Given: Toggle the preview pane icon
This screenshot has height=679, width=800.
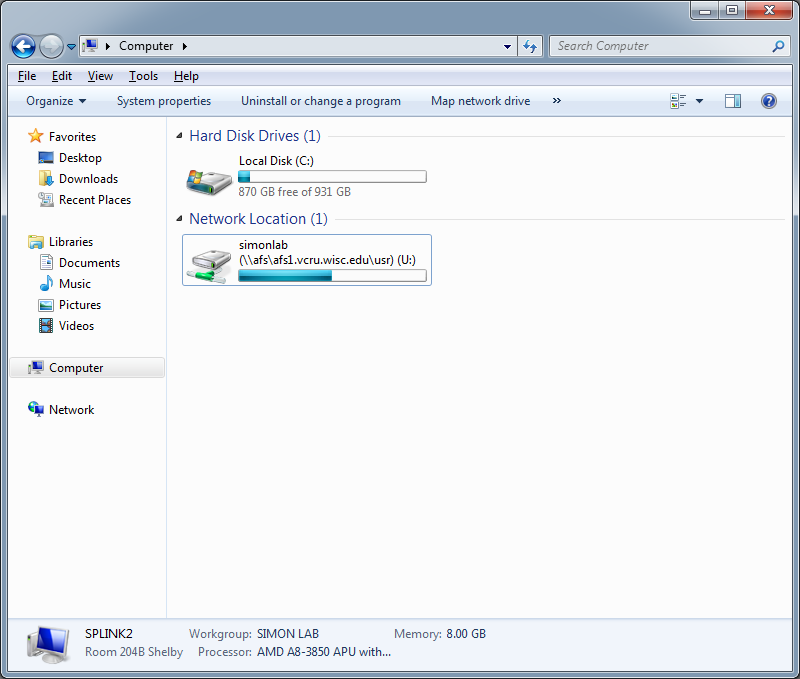Looking at the screenshot, I should (733, 101).
